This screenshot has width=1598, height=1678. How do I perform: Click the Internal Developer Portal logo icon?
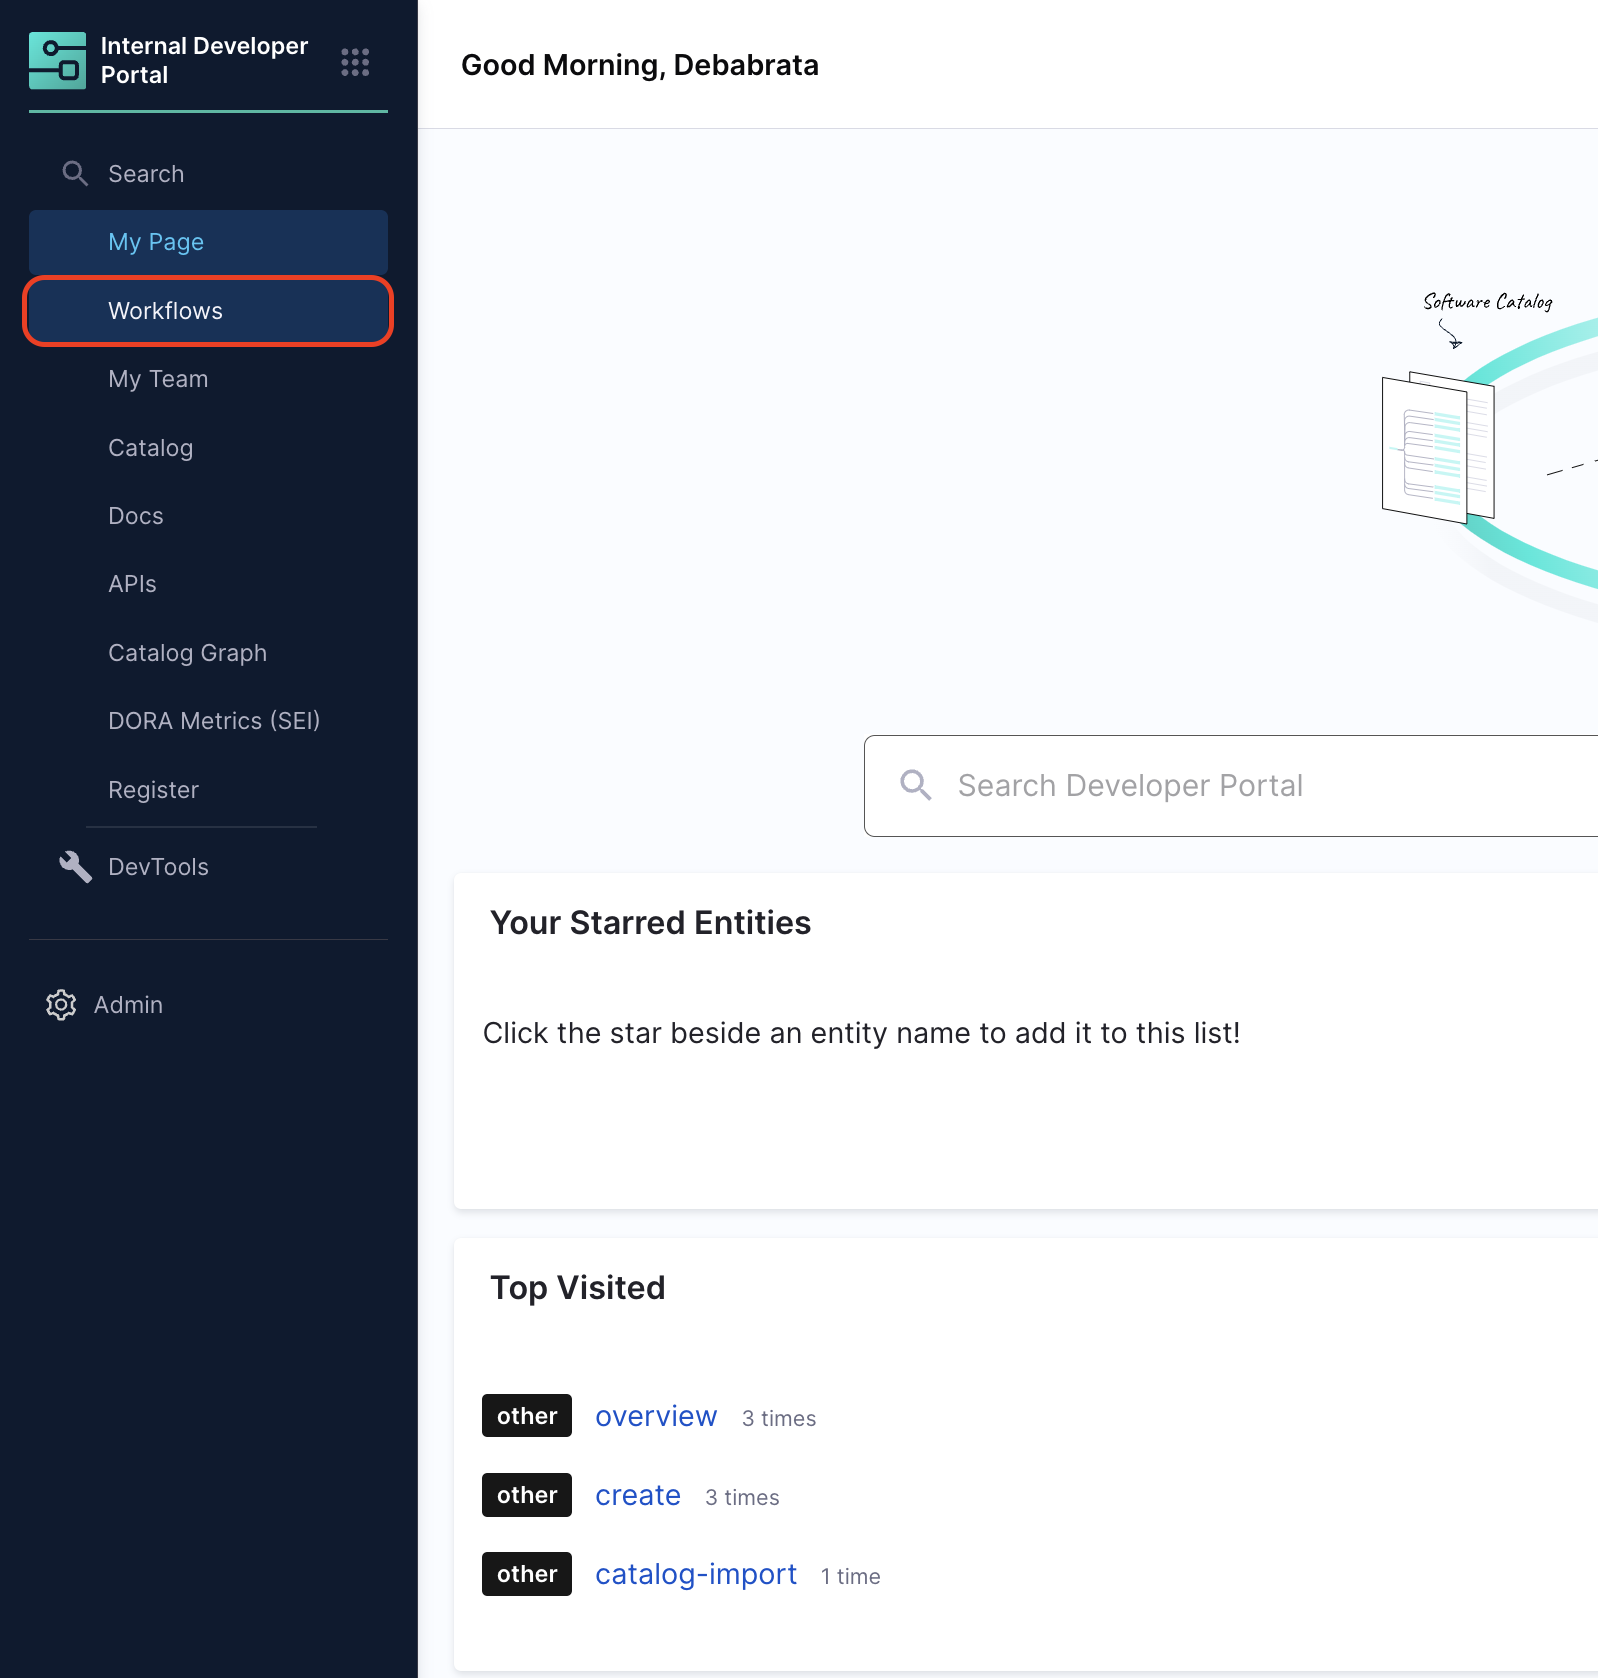pos(57,61)
